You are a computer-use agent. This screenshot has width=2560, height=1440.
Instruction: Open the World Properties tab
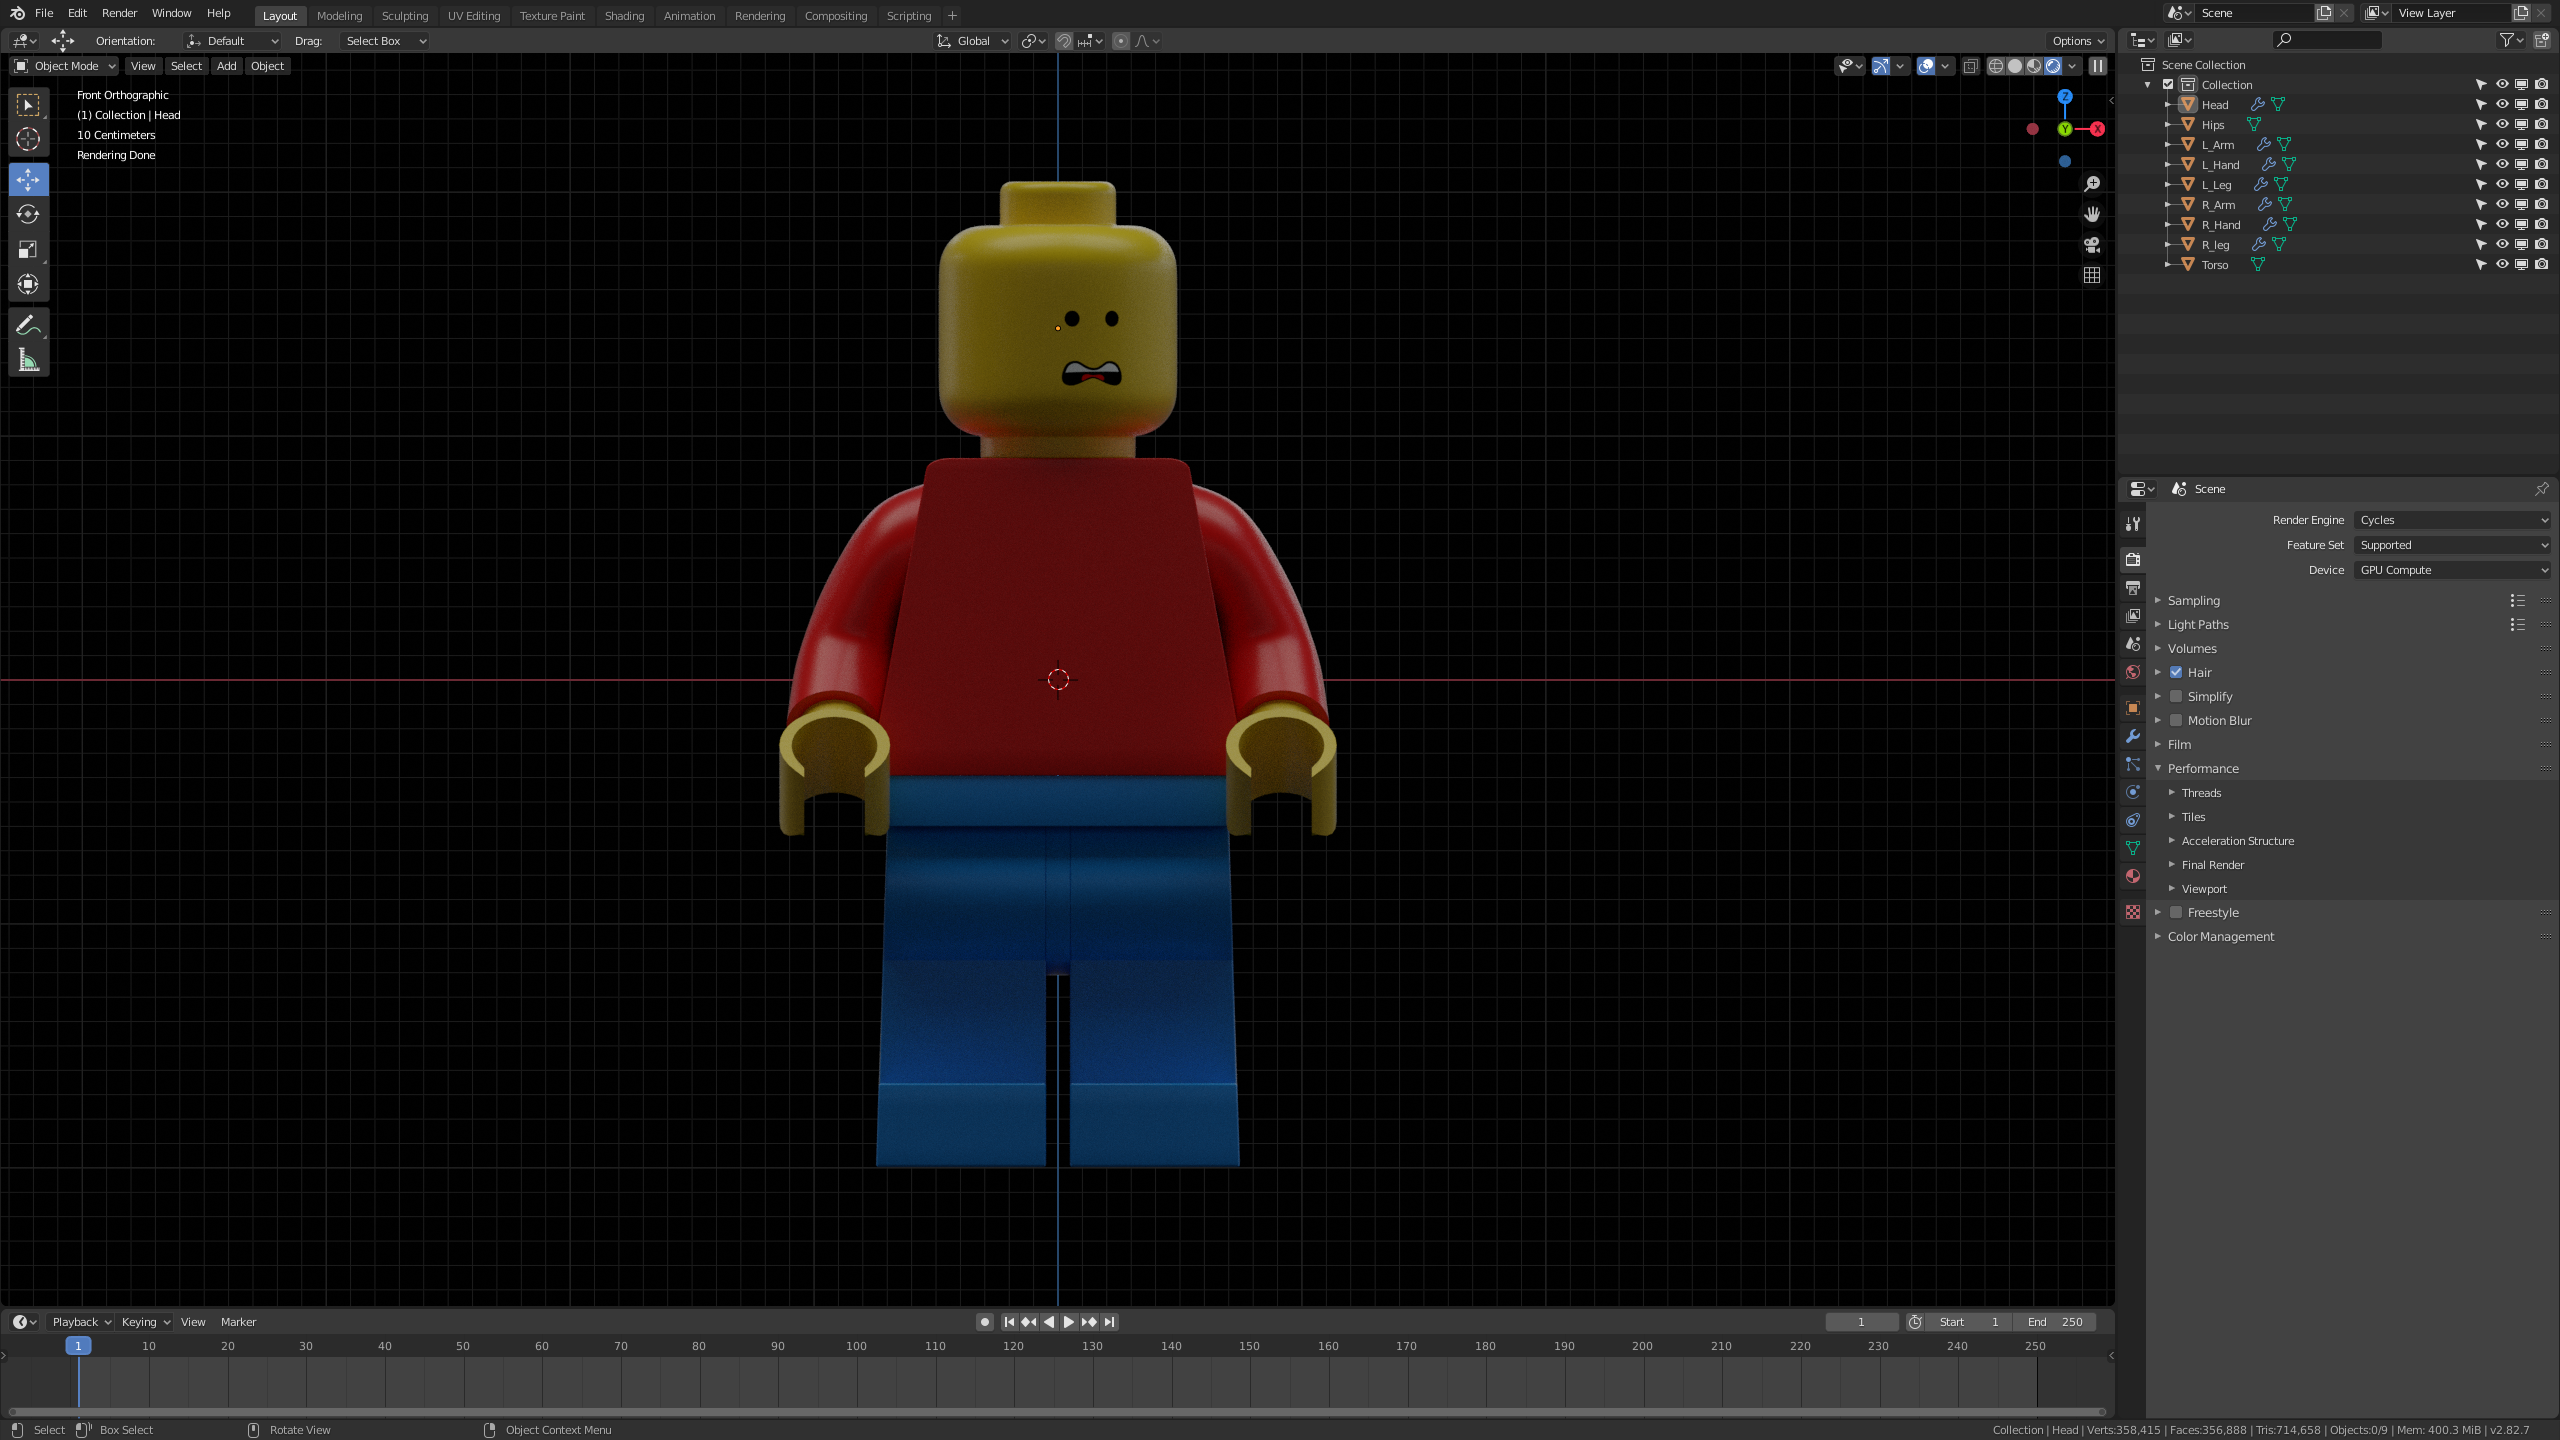2133,672
